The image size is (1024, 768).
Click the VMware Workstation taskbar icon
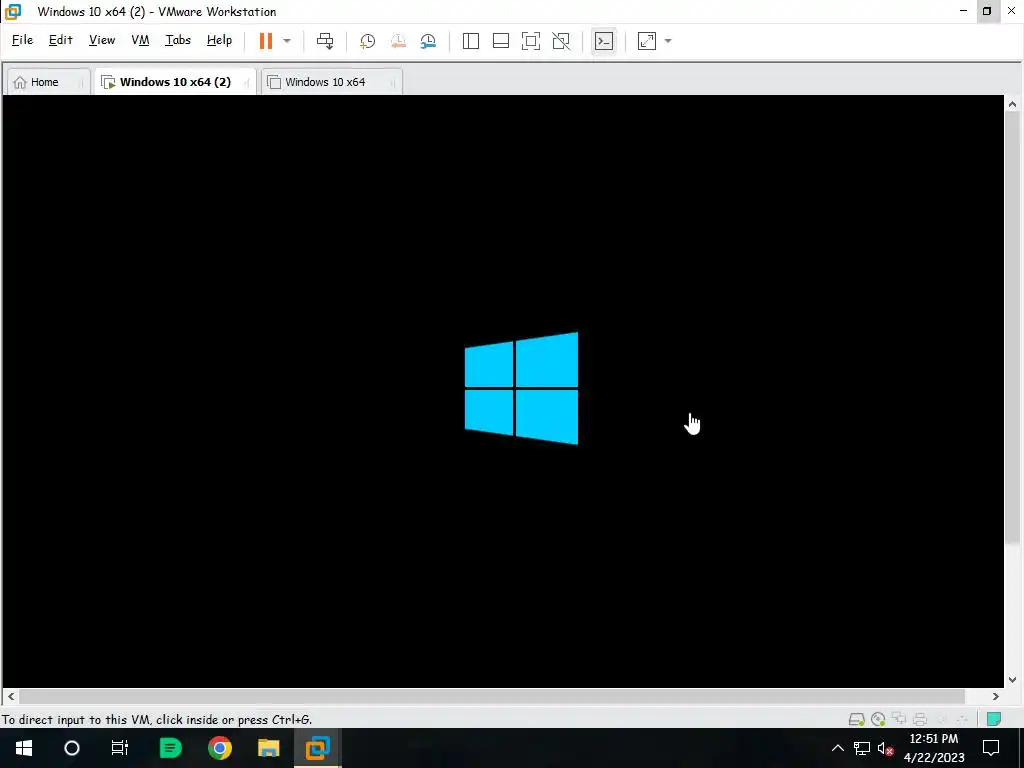[x=317, y=748]
